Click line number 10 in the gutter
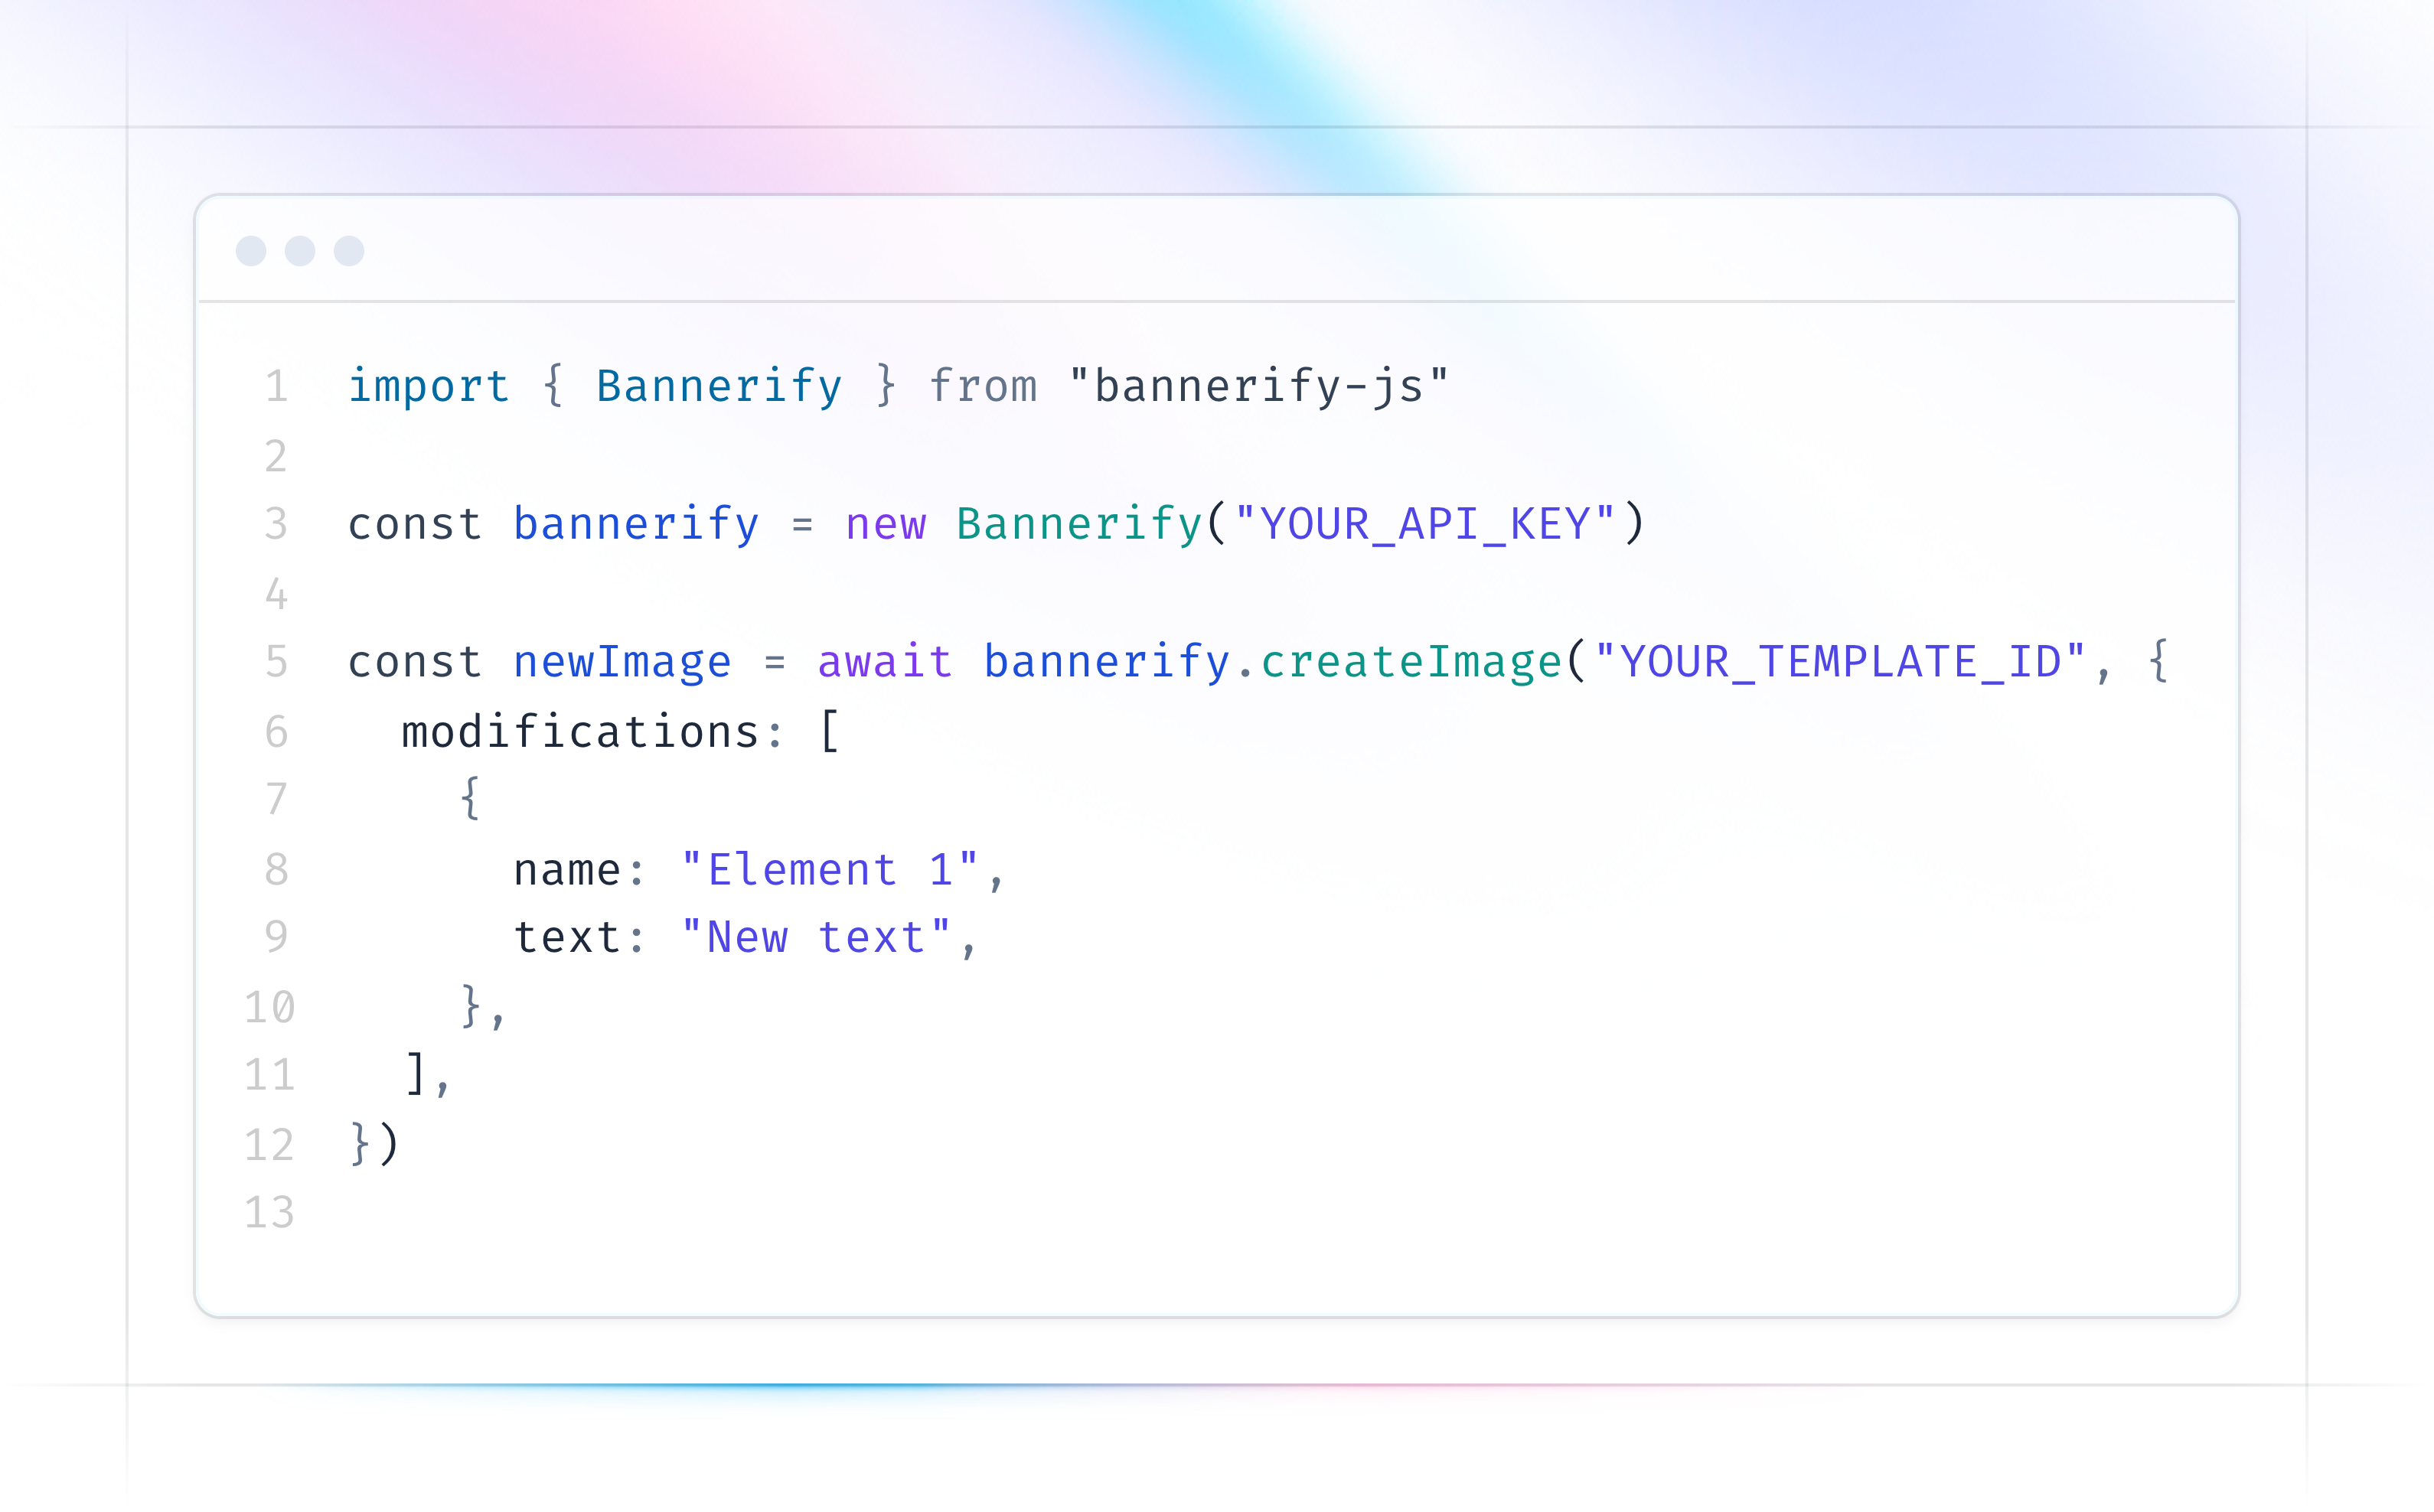 [x=270, y=1007]
